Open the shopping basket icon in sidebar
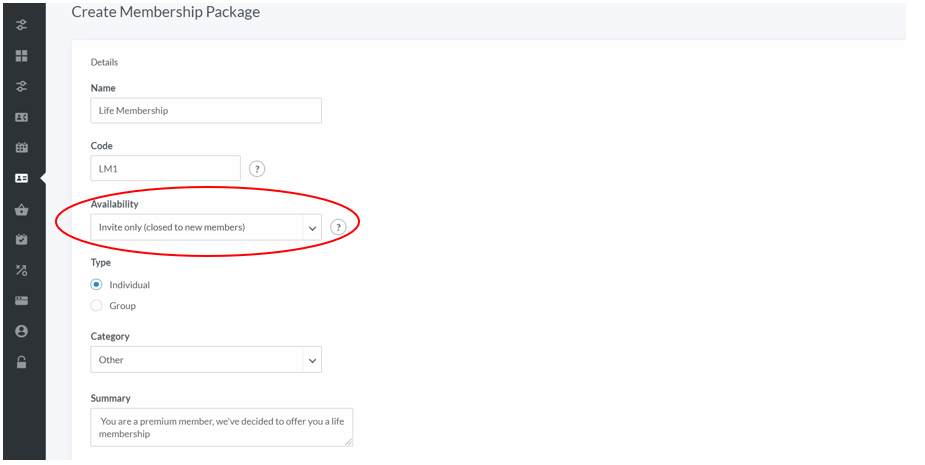The image size is (925, 465). click(x=21, y=209)
